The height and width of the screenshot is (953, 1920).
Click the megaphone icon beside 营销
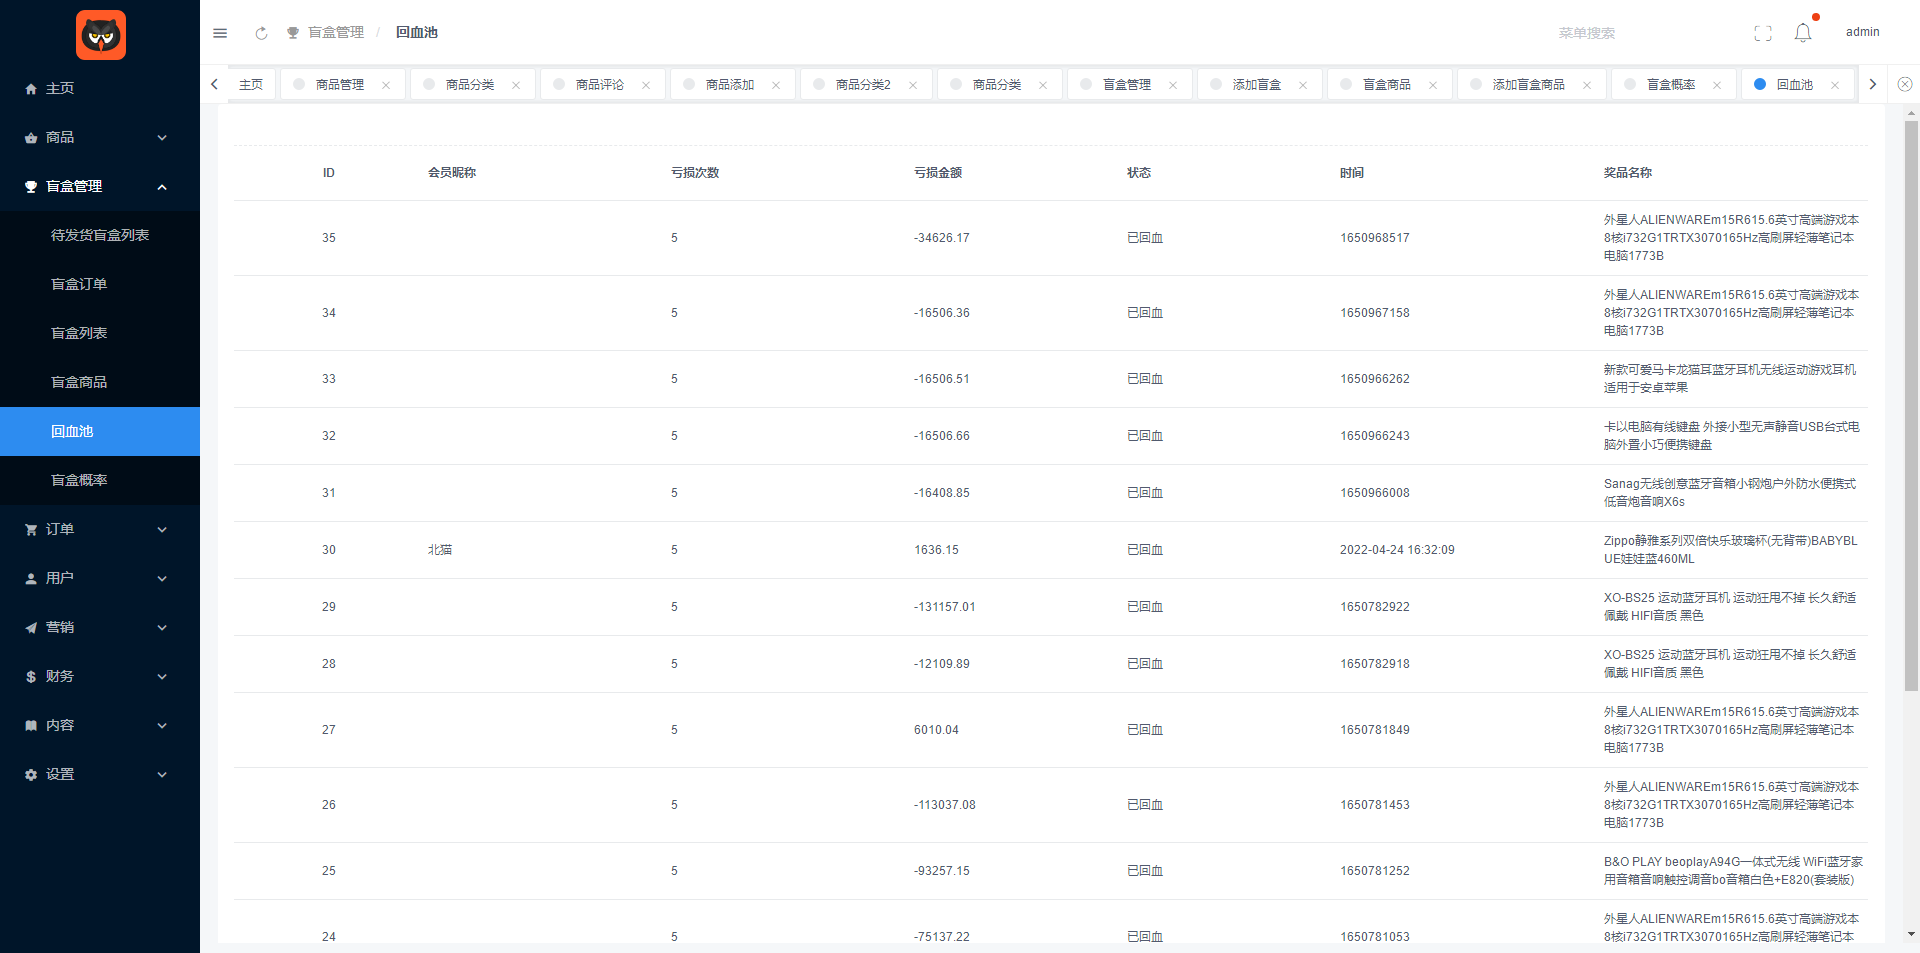click(x=31, y=628)
